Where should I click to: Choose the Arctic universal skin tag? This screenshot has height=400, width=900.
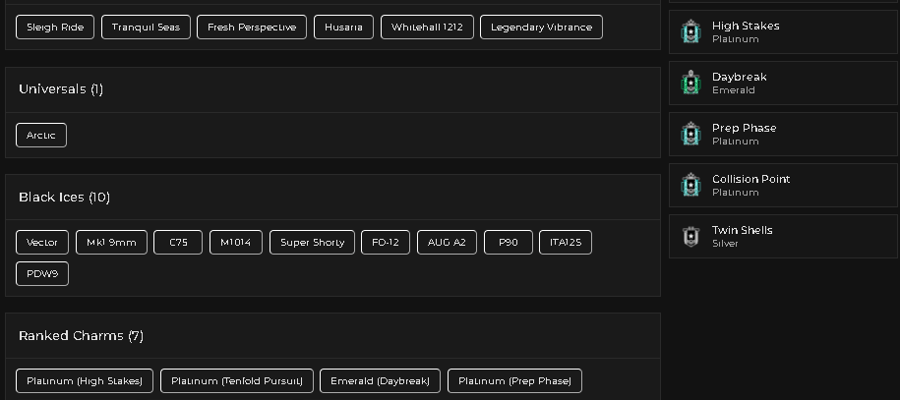click(41, 135)
